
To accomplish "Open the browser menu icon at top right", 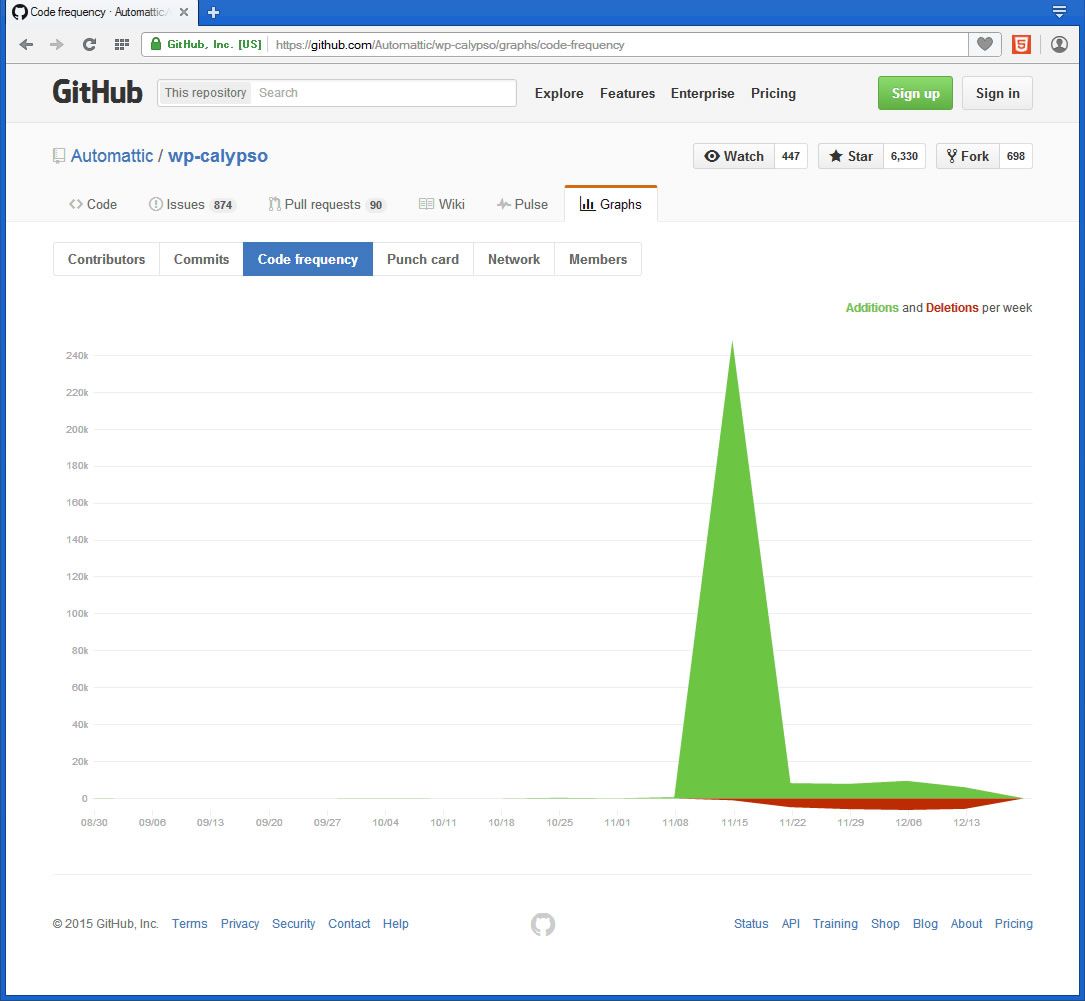I will 1059,12.
